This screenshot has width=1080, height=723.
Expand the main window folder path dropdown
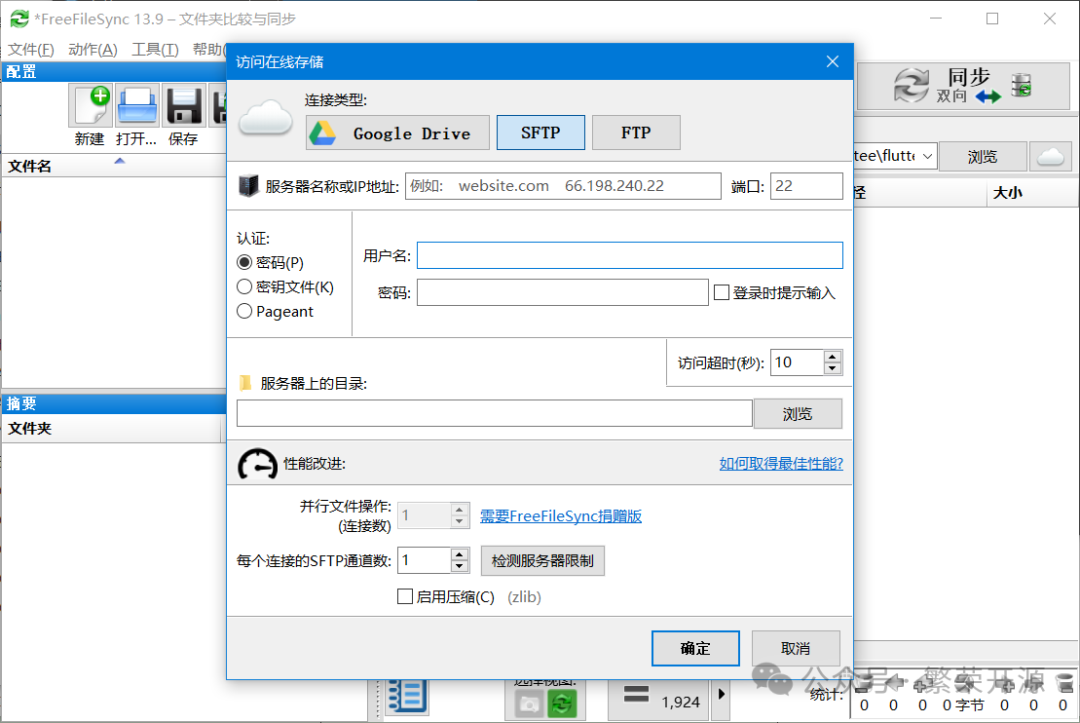pos(928,156)
